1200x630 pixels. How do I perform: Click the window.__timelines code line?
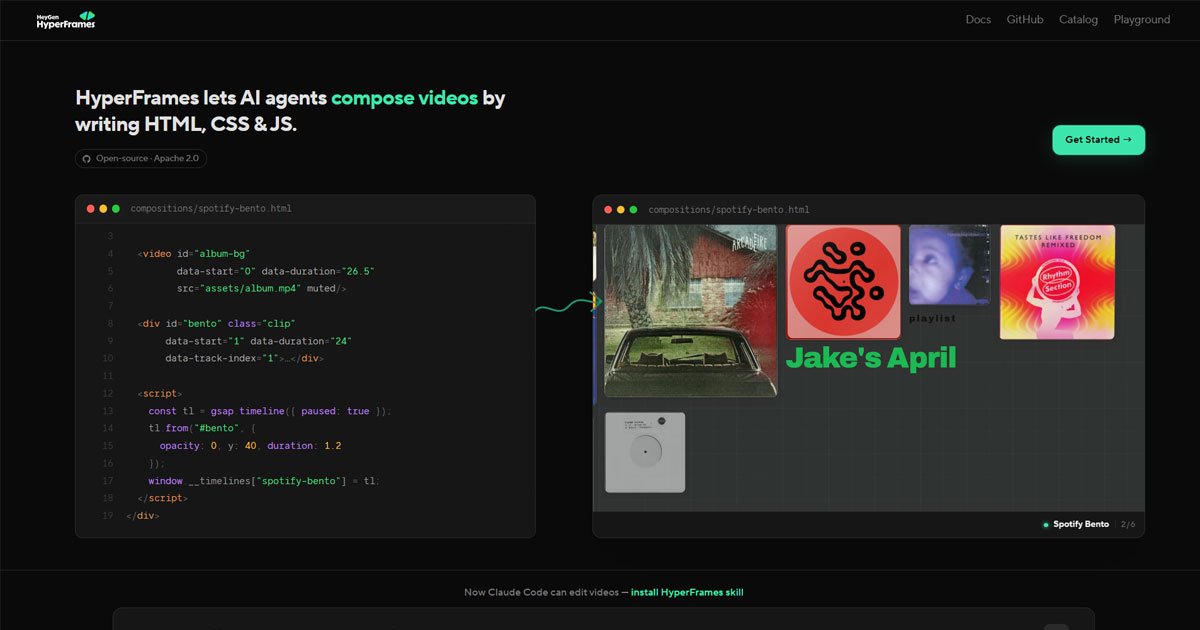coord(264,480)
